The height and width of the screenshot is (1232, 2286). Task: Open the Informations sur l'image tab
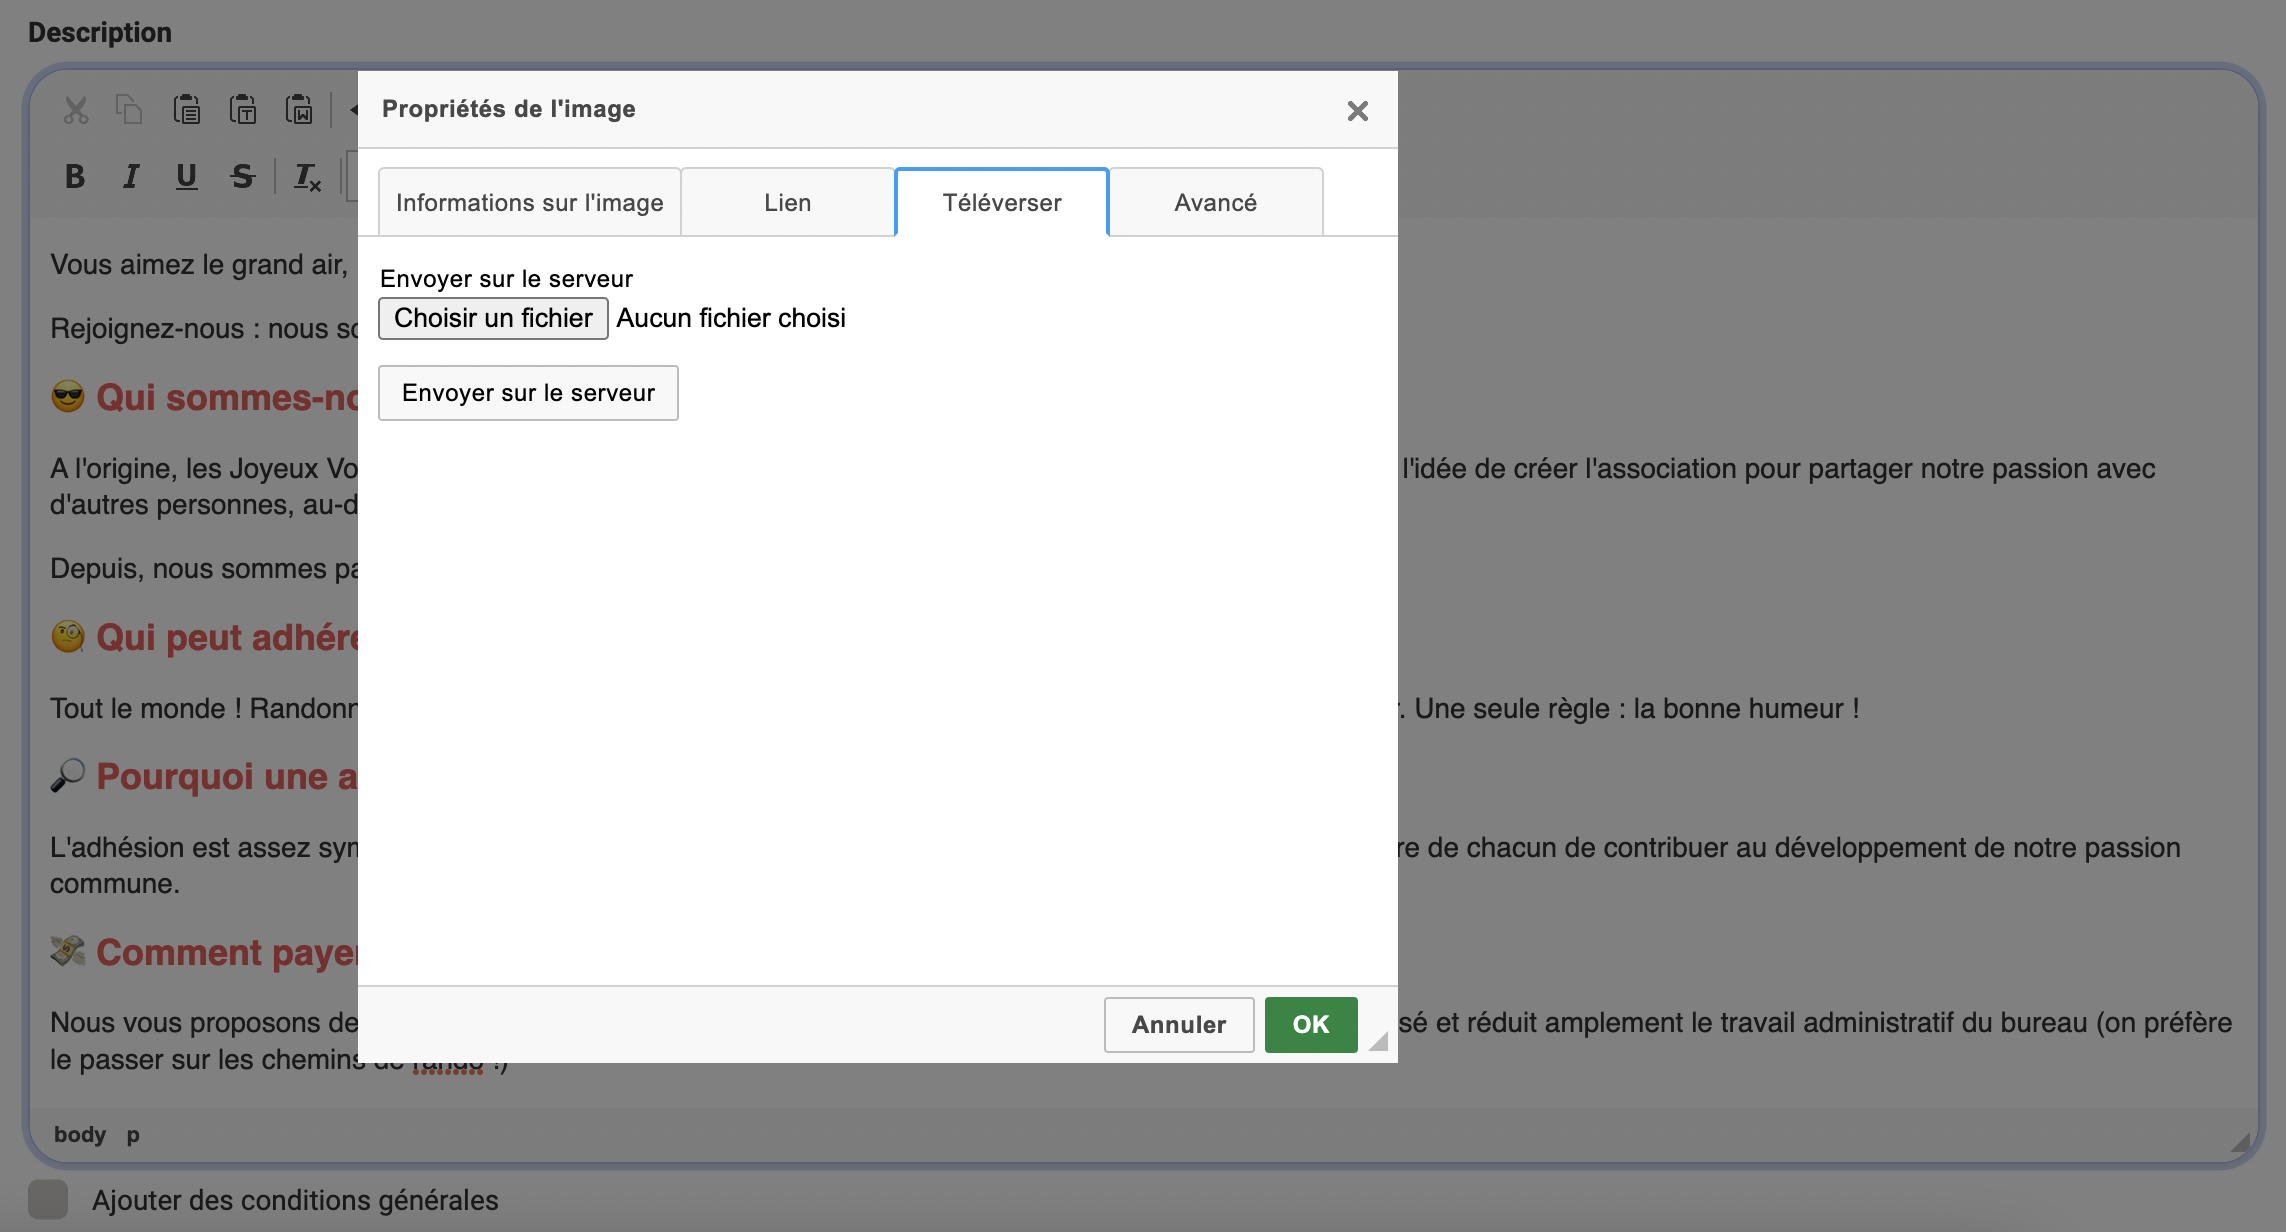click(530, 203)
